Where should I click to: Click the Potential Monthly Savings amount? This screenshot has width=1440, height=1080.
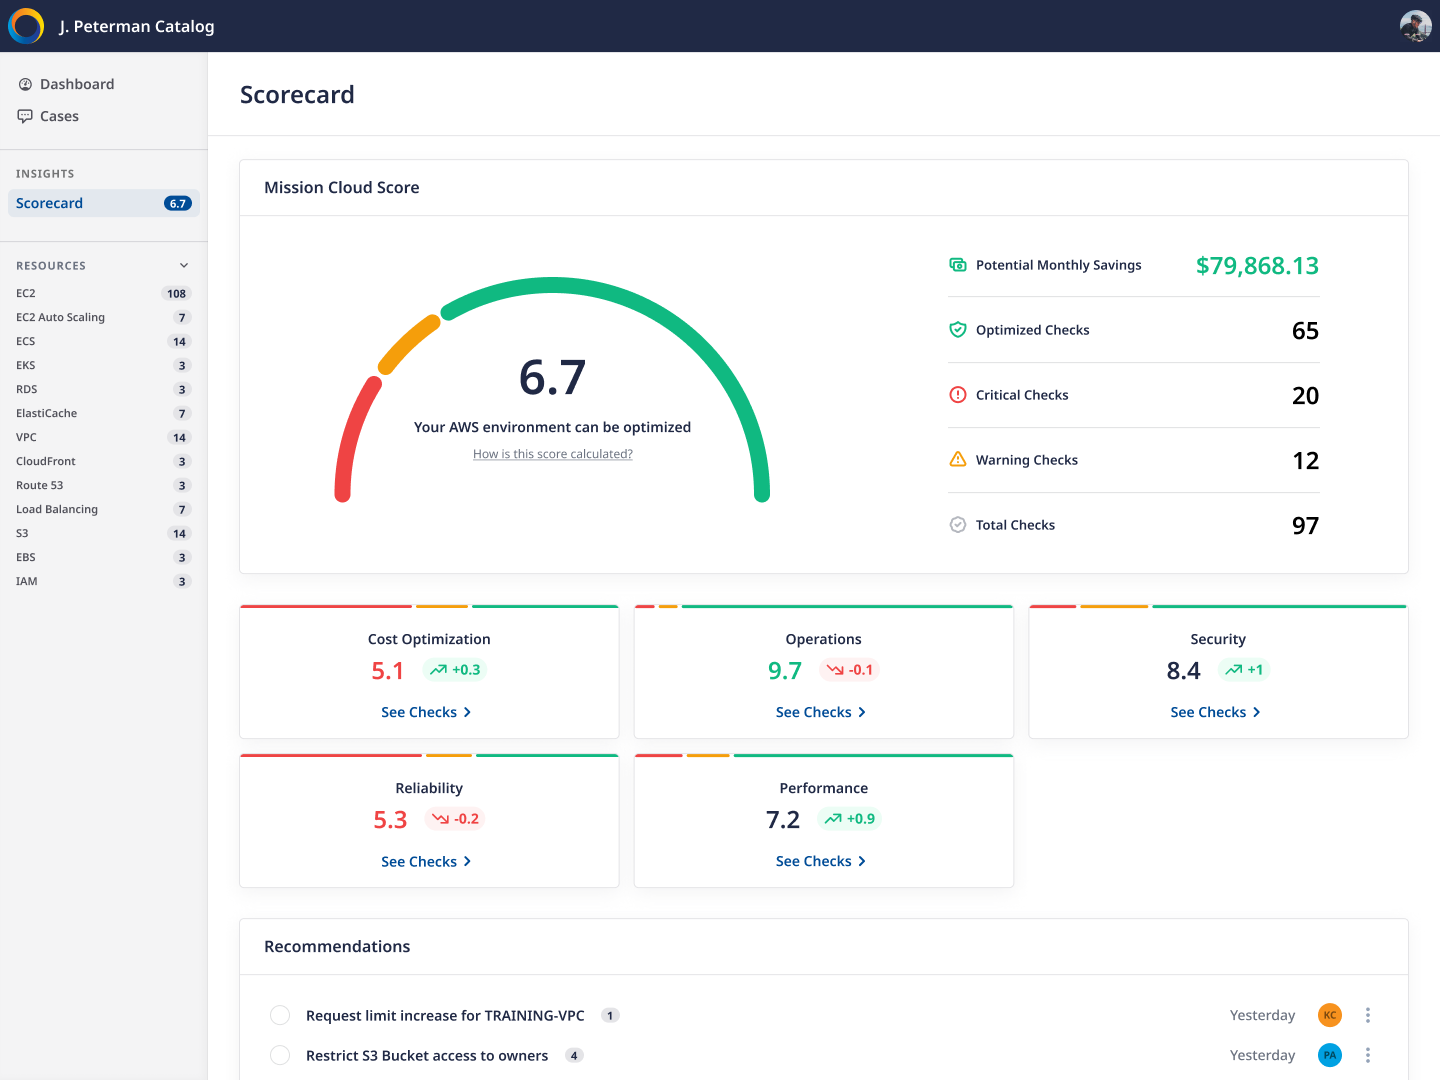point(1257,266)
